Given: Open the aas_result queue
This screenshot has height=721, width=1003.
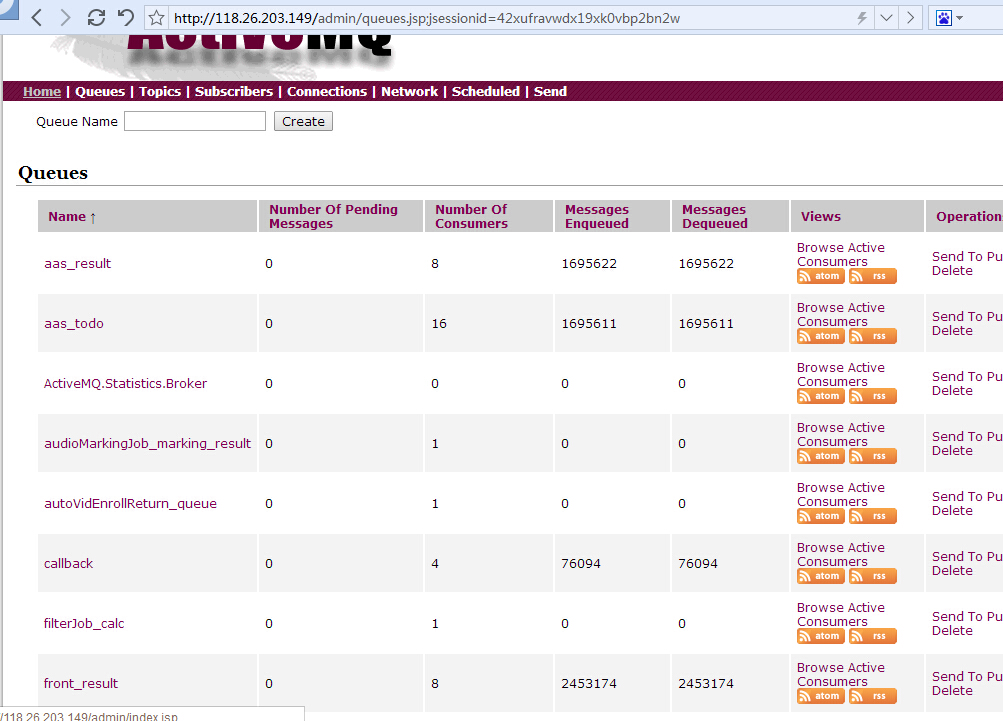Looking at the screenshot, I should point(77,264).
